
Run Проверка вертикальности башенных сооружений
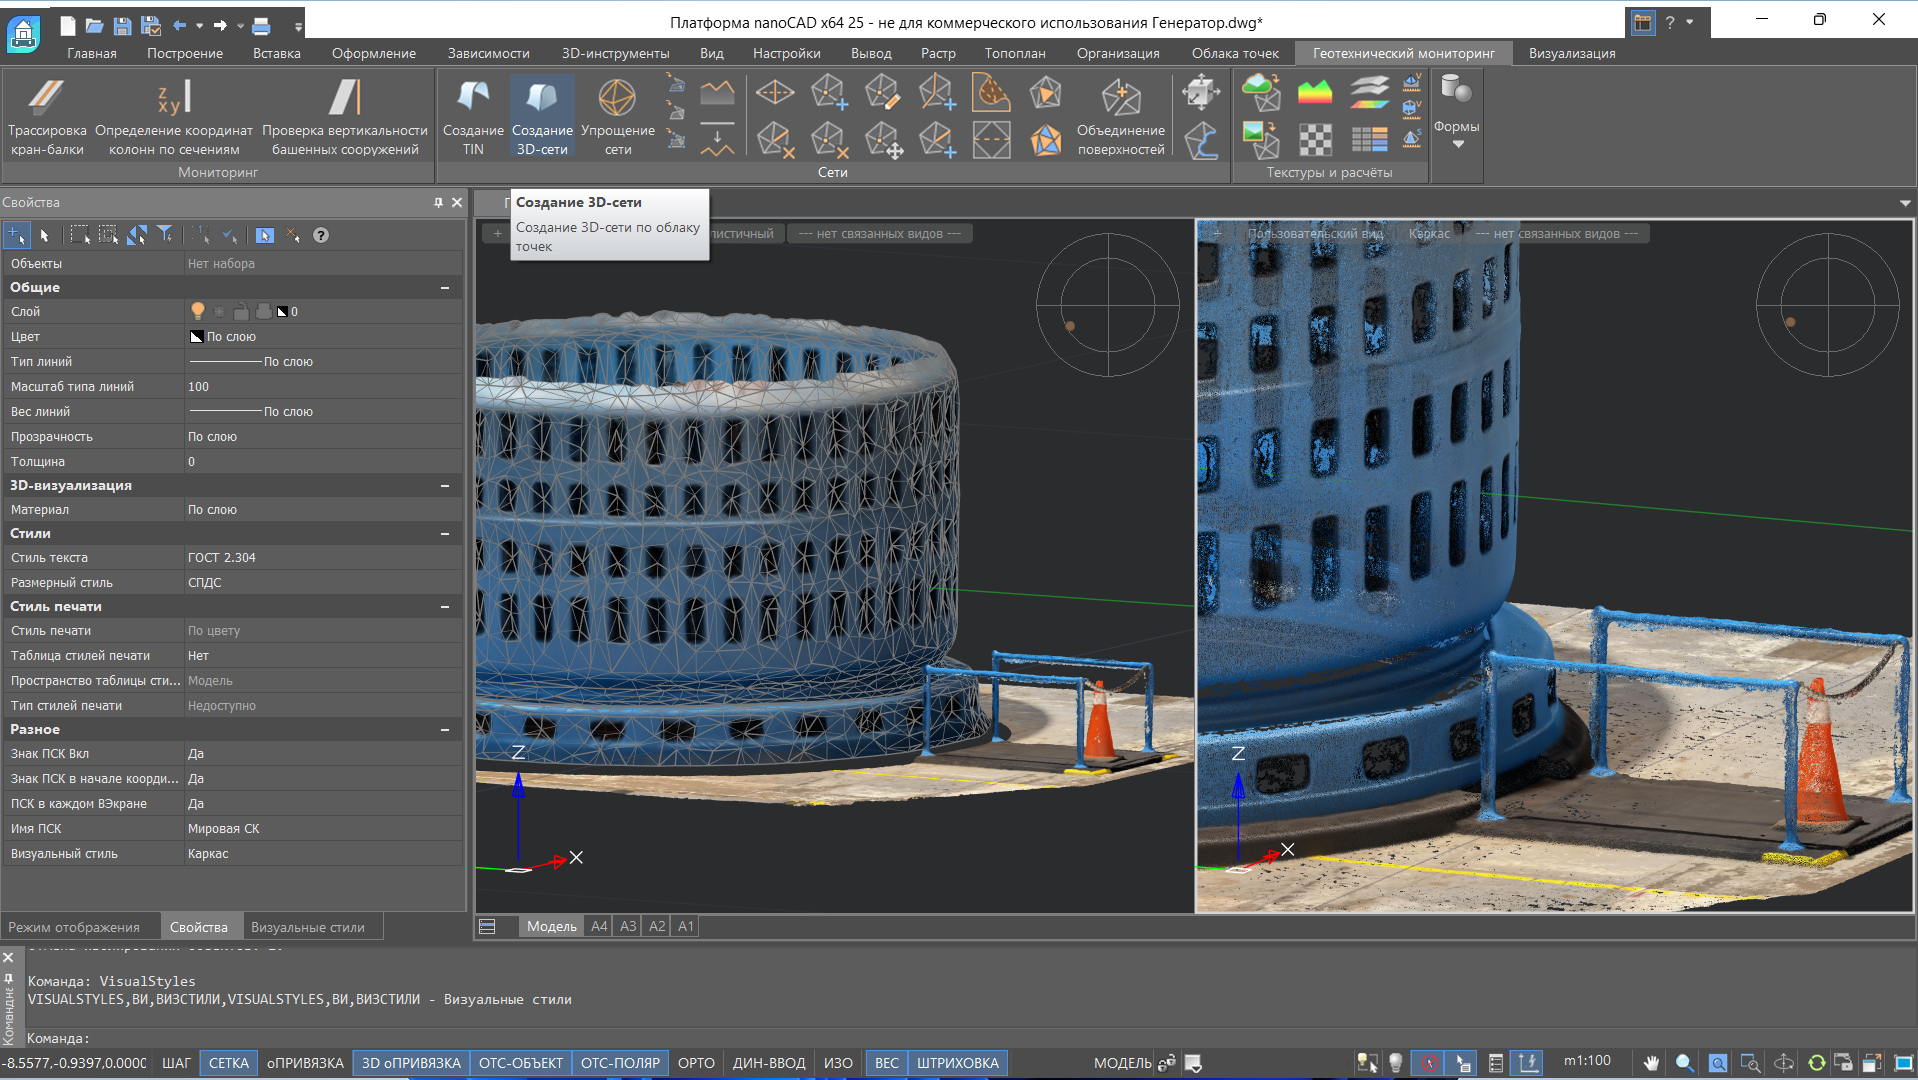point(345,98)
